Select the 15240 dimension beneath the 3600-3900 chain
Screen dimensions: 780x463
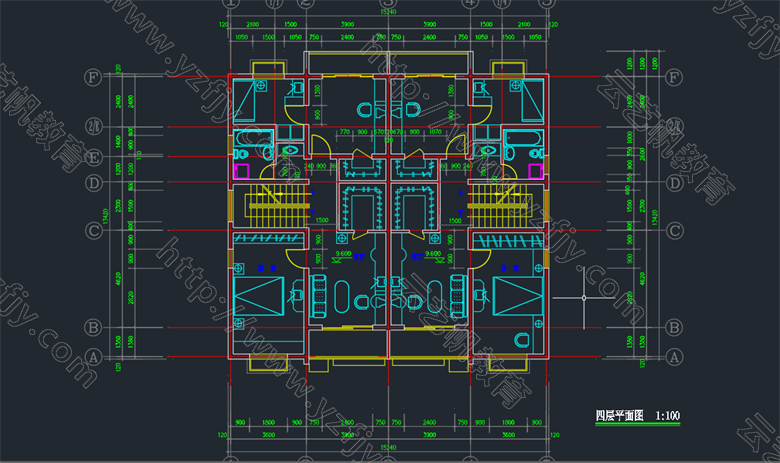[388, 448]
